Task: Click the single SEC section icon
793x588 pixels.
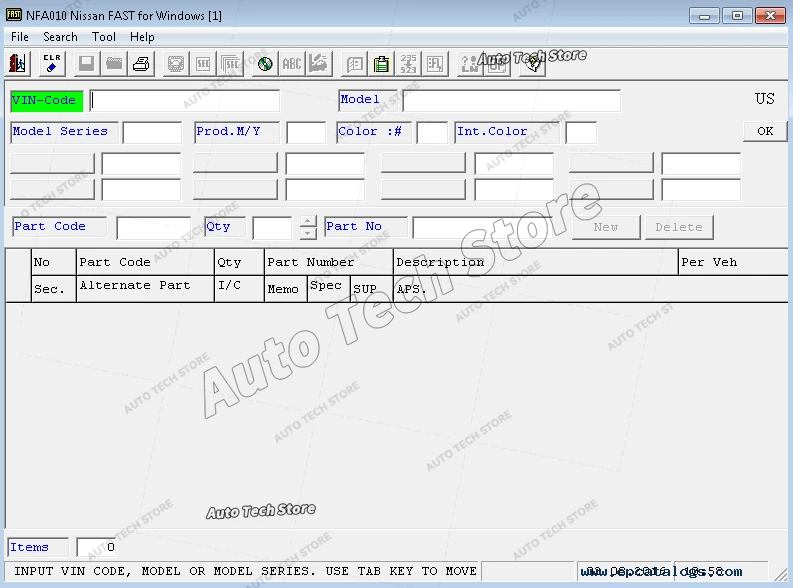Action: [x=203, y=64]
